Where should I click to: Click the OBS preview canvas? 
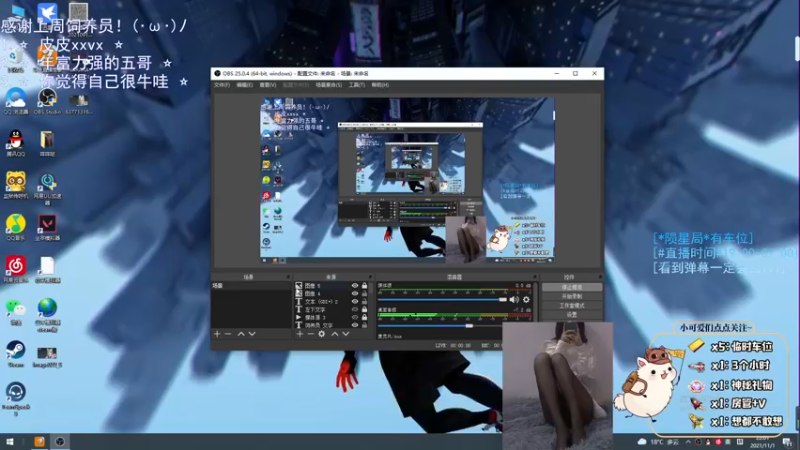407,180
